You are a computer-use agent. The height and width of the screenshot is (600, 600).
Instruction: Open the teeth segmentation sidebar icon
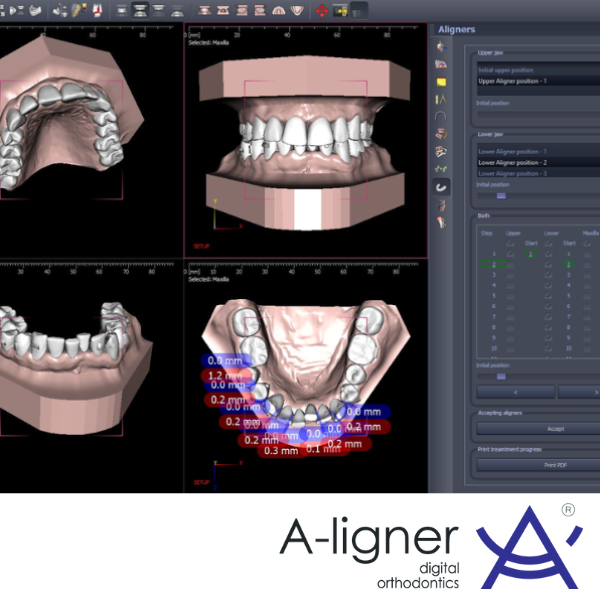[x=441, y=152]
